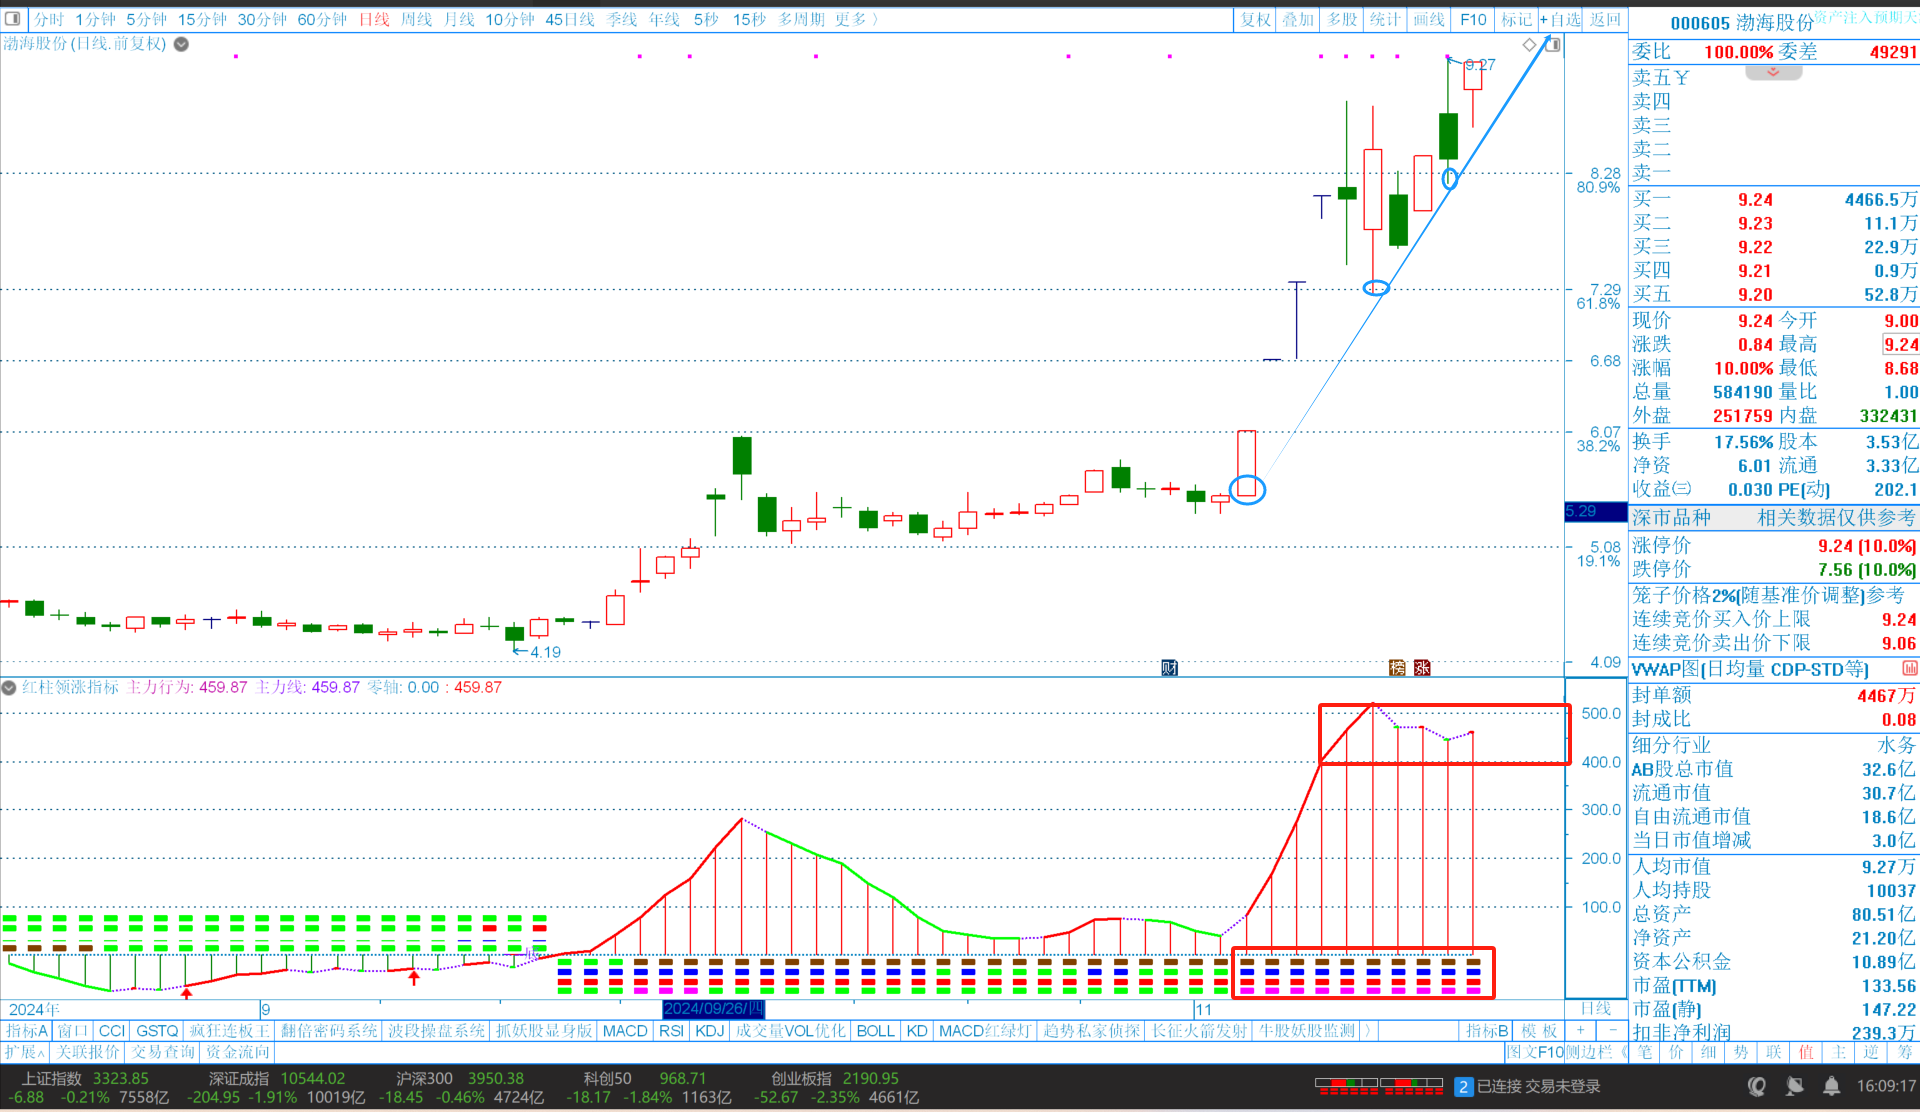The width and height of the screenshot is (1920, 1112).
Task: Click the layout icon left of 分时
Action: click(x=13, y=19)
